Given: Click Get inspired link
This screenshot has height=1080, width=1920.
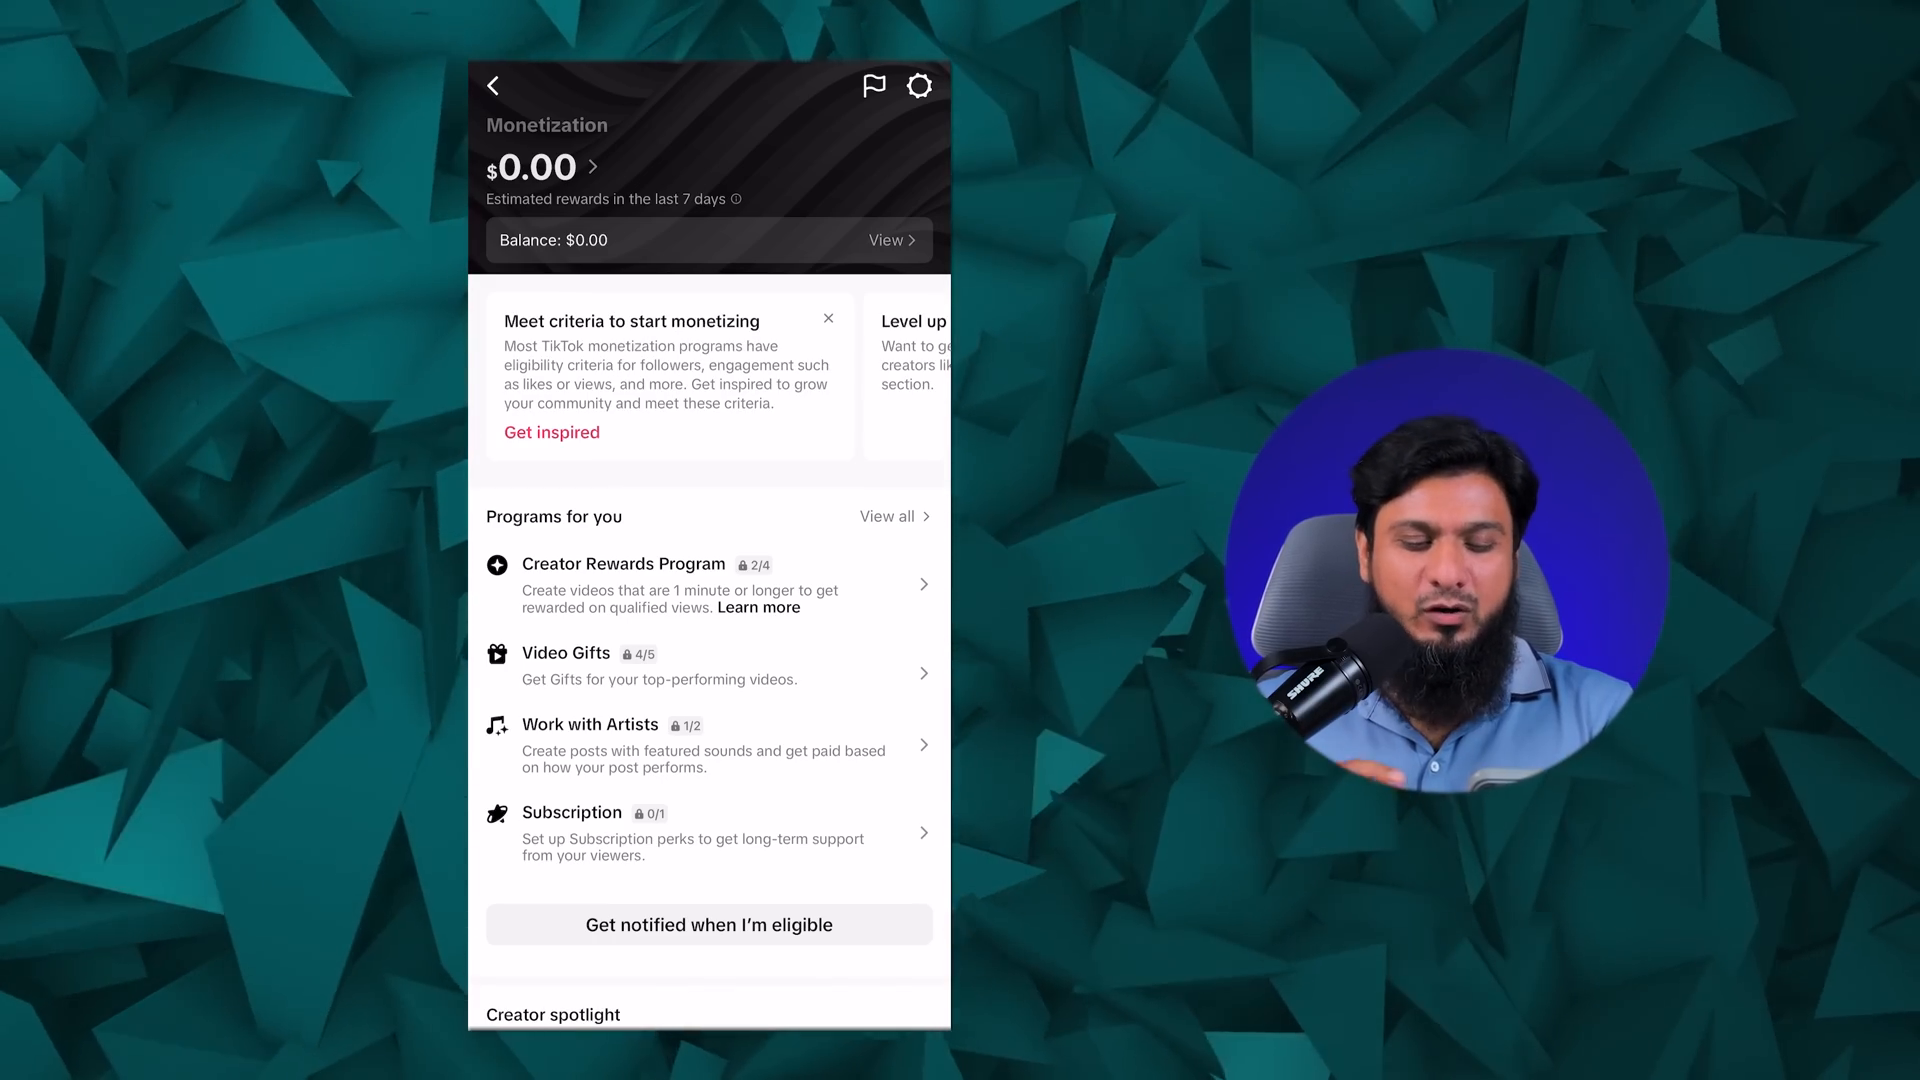Looking at the screenshot, I should coord(551,431).
